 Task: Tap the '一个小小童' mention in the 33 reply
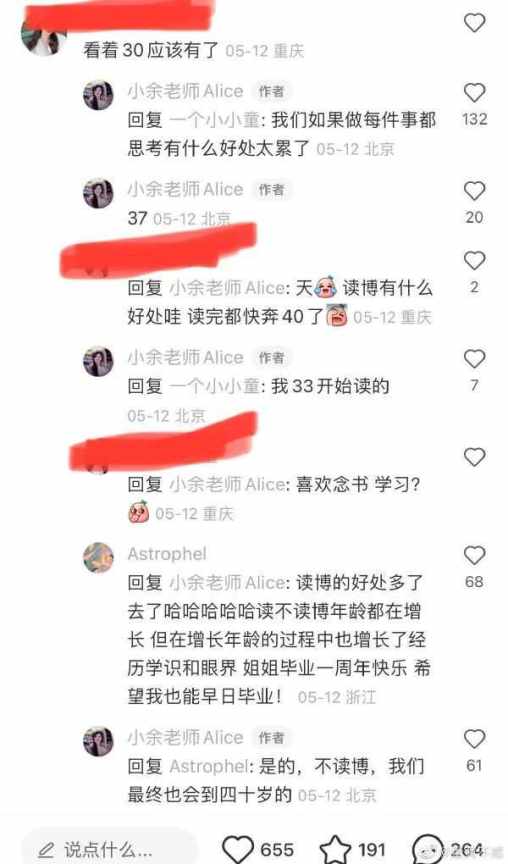click(x=215, y=386)
